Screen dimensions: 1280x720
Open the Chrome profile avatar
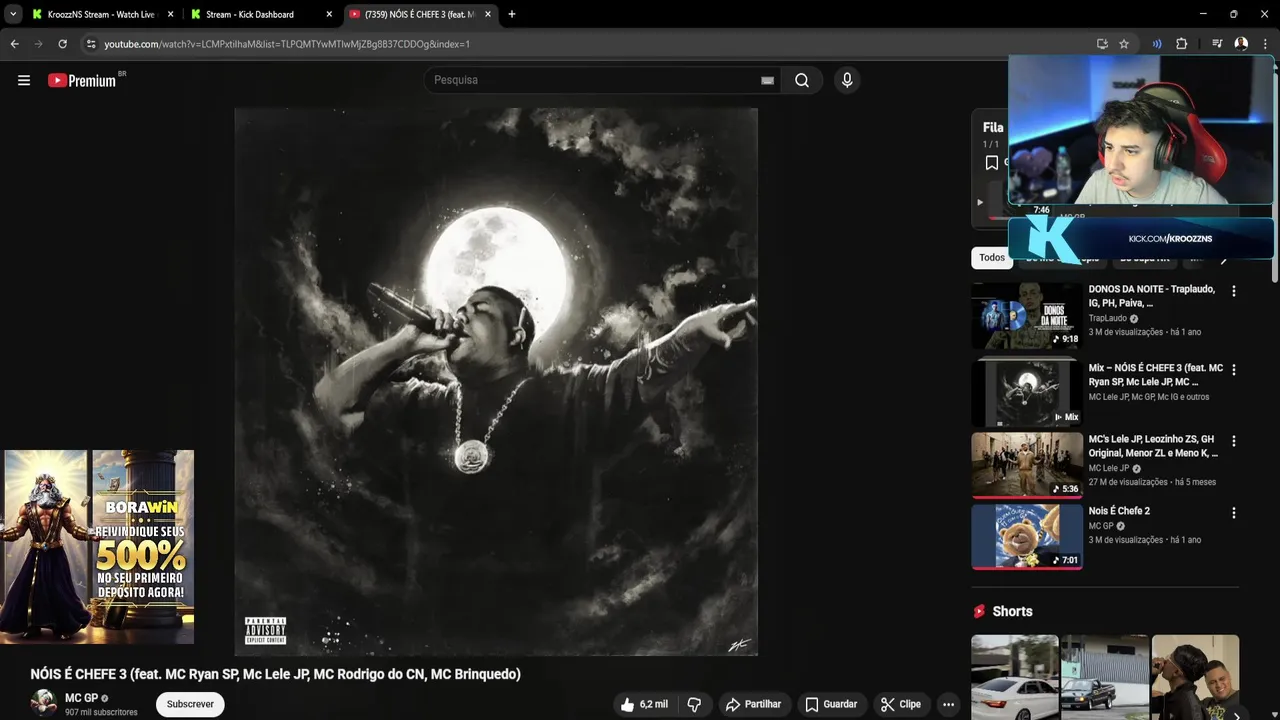tap(1241, 44)
